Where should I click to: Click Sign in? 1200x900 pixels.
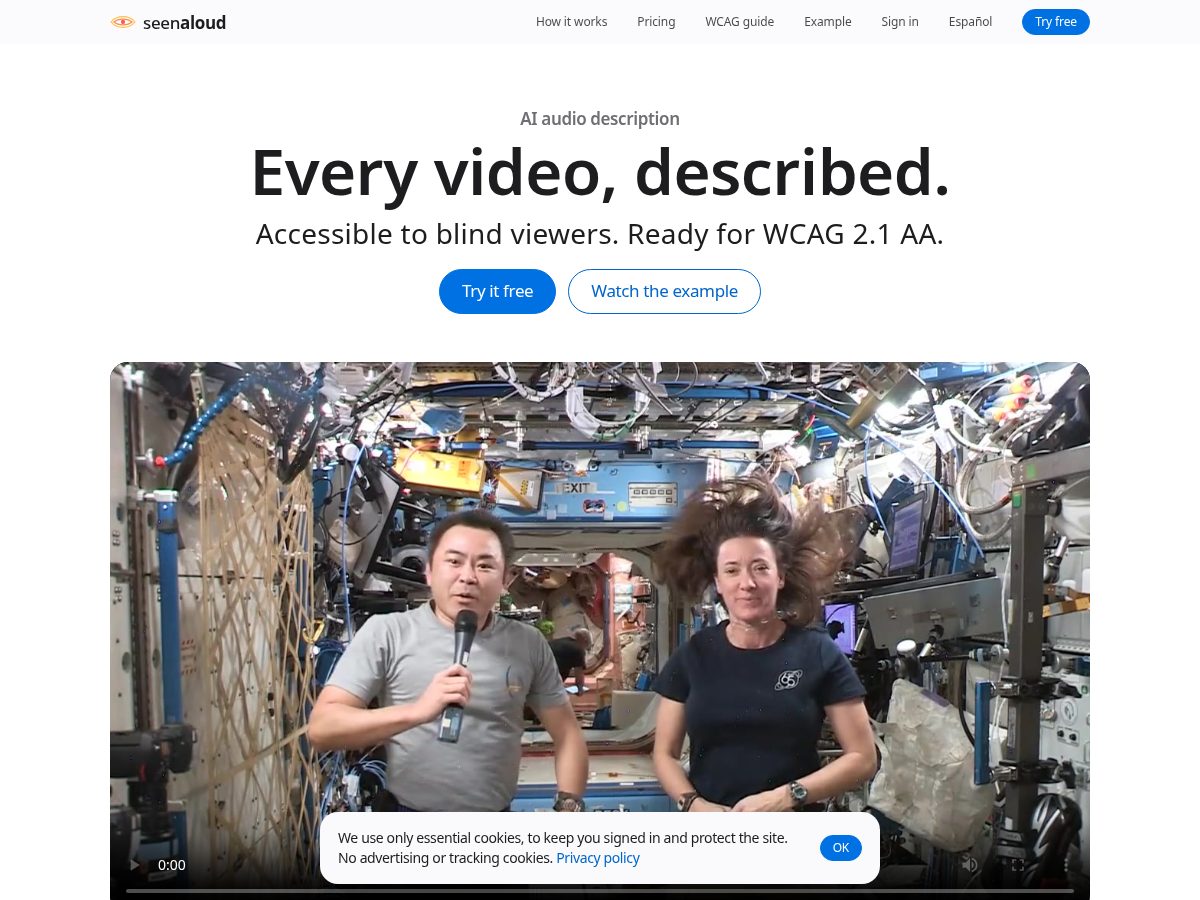click(900, 22)
